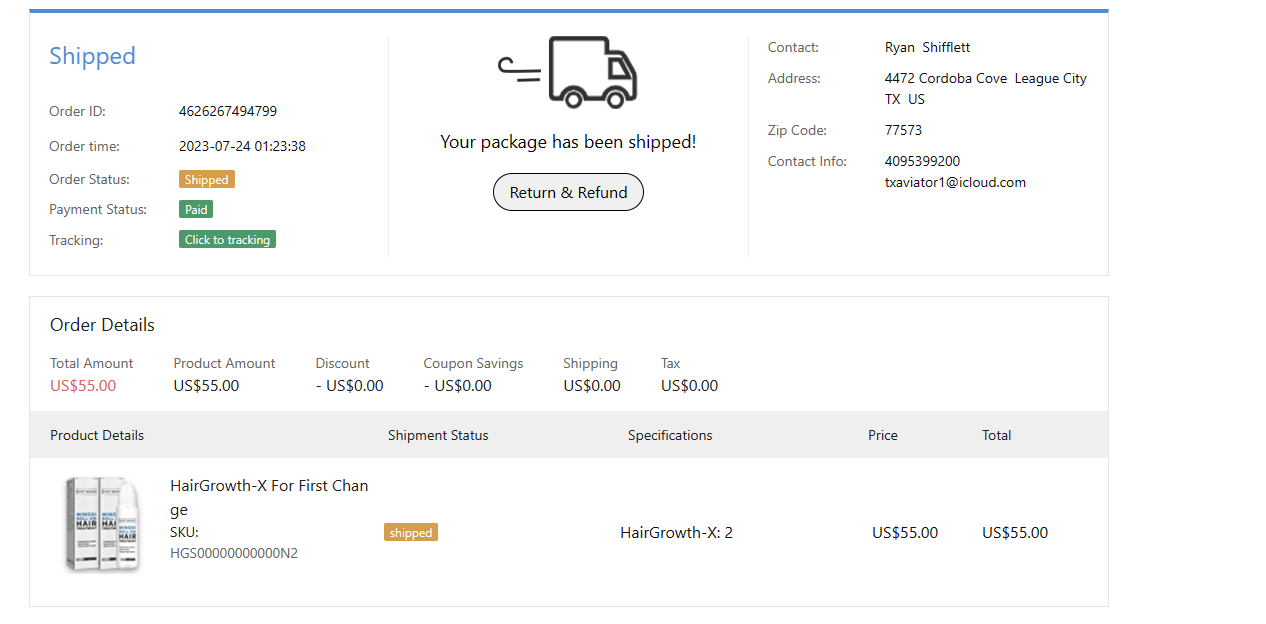Click the HairGrowth-X product thumbnail image
This screenshot has height=624, width=1266.
point(104,524)
